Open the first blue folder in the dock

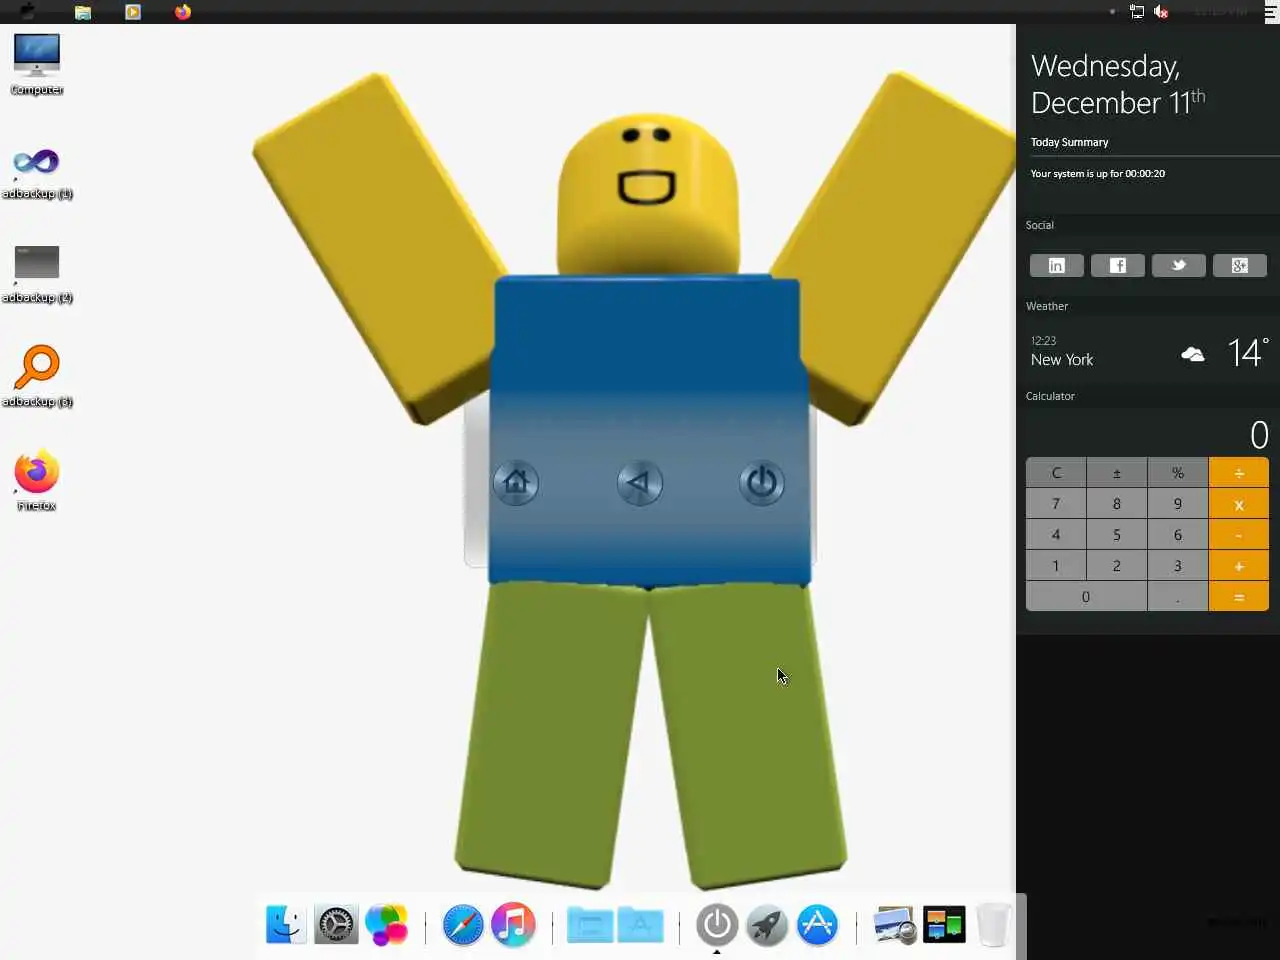click(x=590, y=925)
